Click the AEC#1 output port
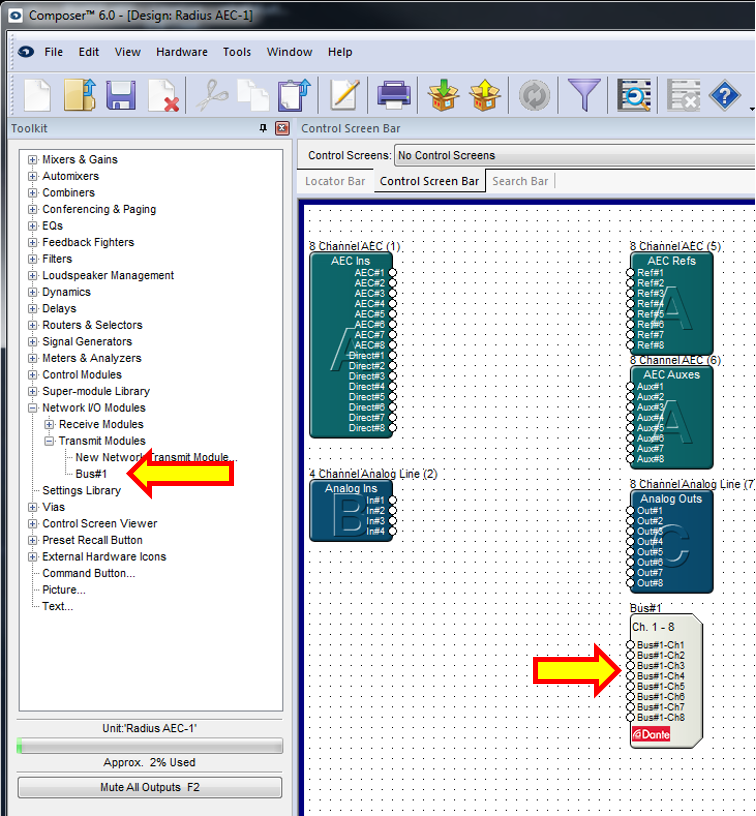 tap(392, 273)
